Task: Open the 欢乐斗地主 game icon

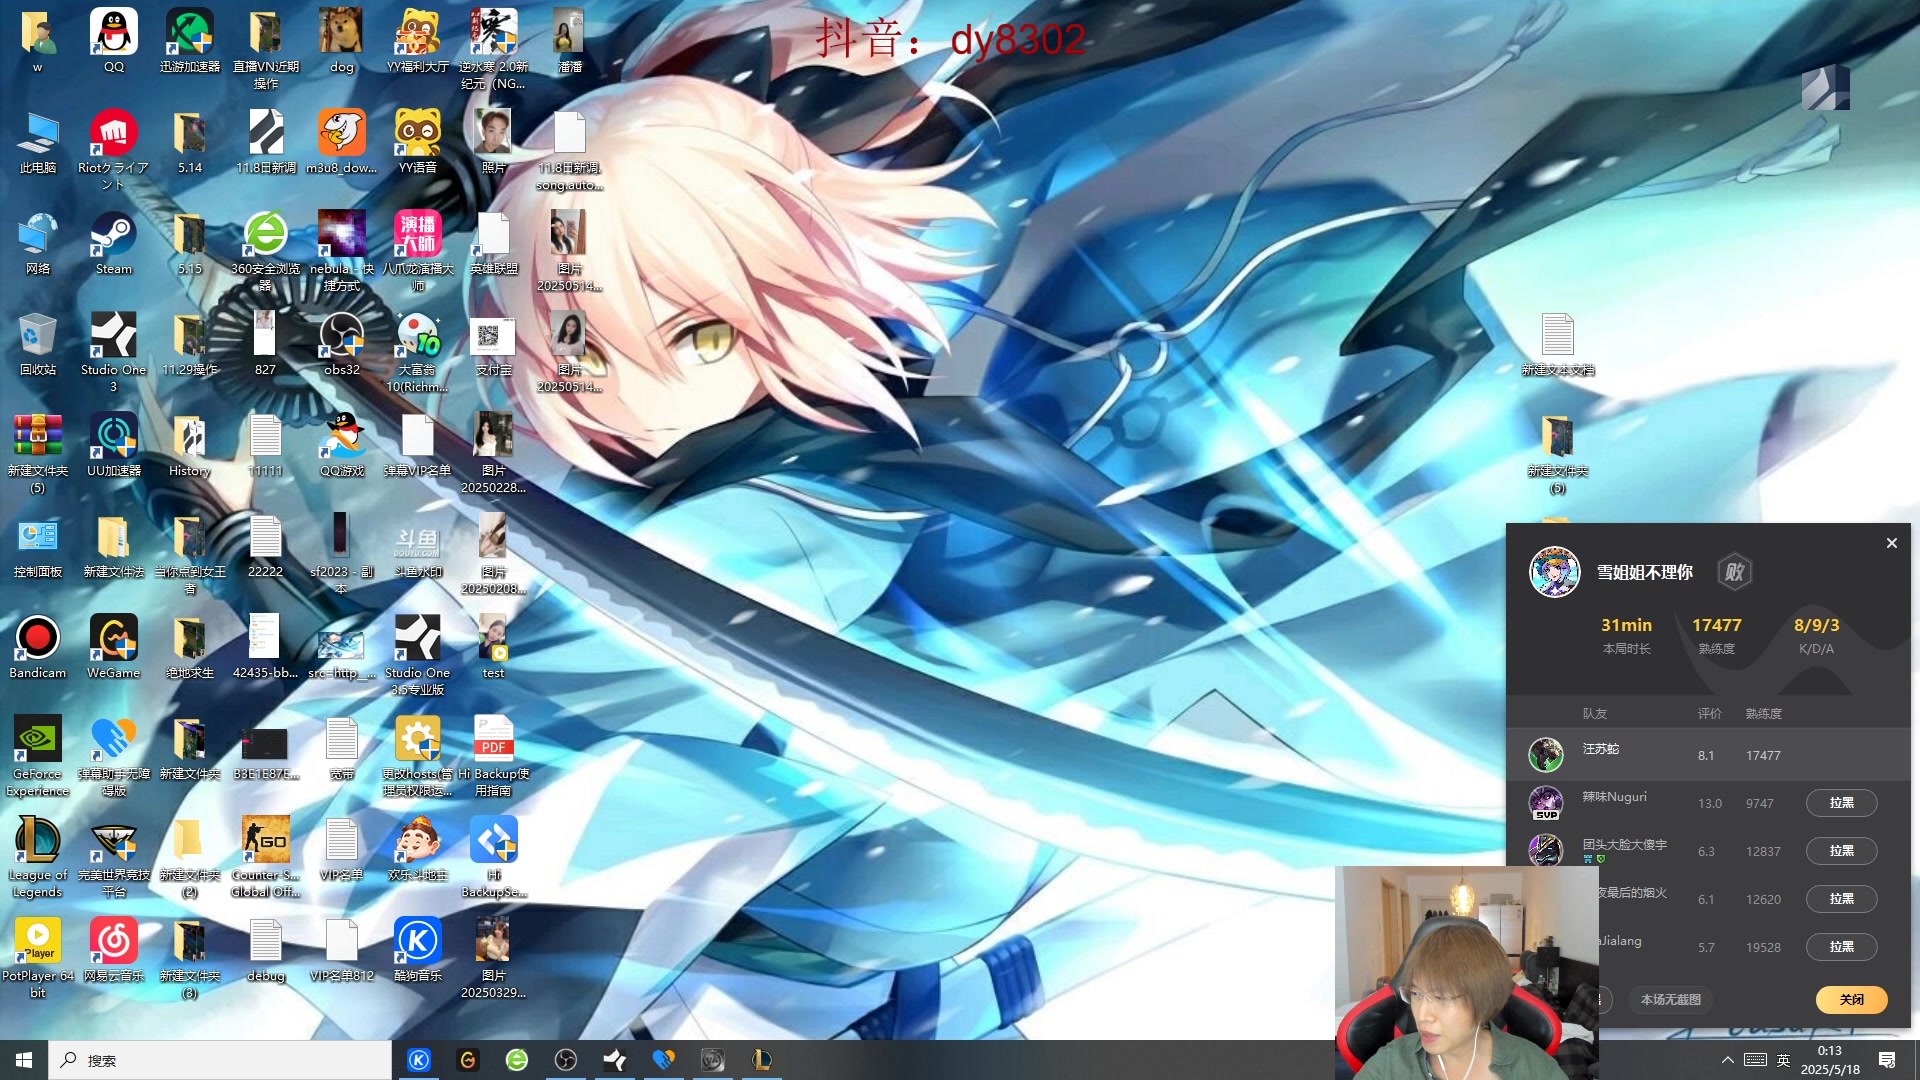Action: (418, 849)
